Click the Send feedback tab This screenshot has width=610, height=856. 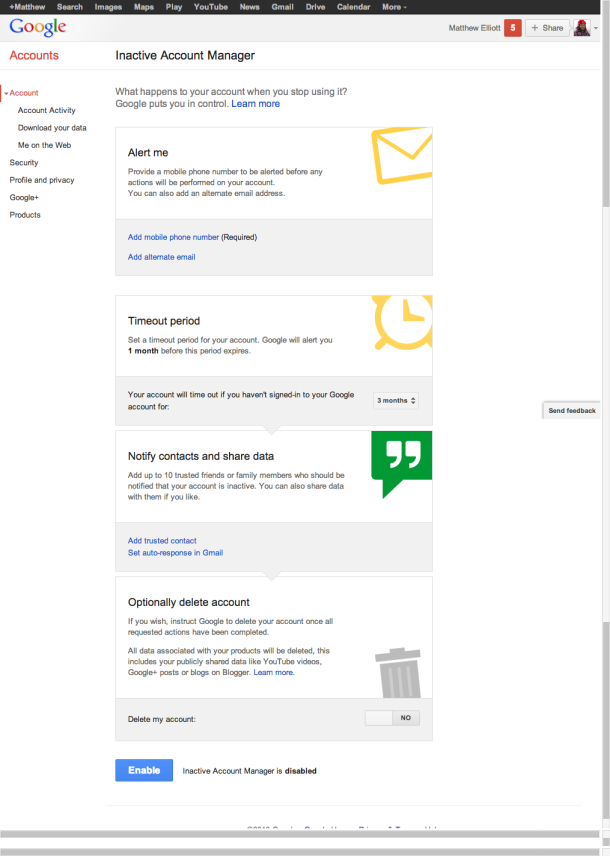[x=572, y=411]
